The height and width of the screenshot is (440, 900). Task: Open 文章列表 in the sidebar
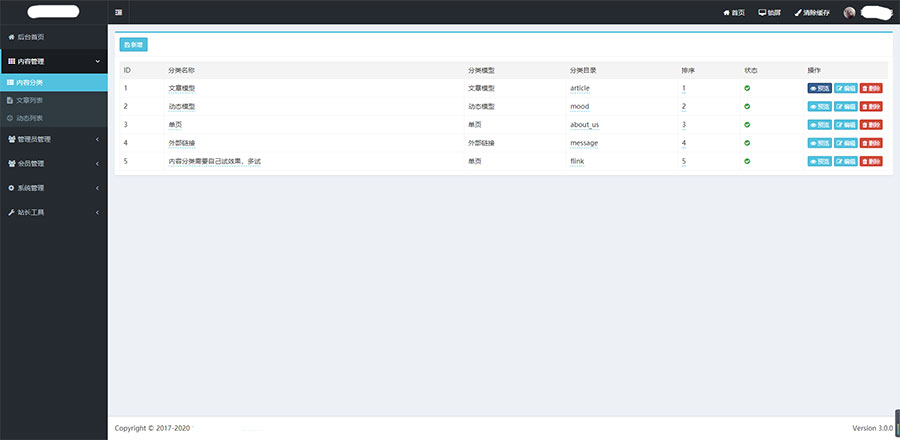tap(30, 100)
